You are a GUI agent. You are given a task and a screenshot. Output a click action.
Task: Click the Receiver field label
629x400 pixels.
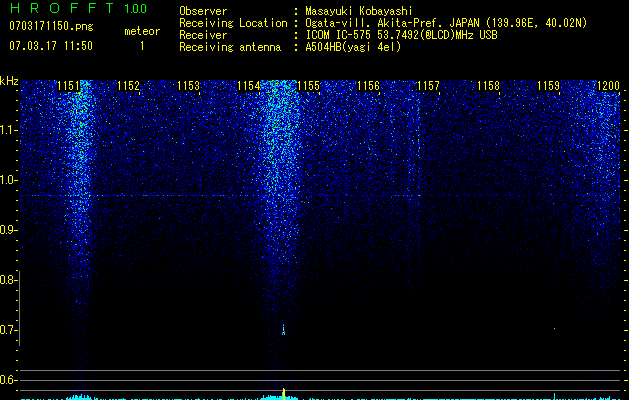pos(203,35)
